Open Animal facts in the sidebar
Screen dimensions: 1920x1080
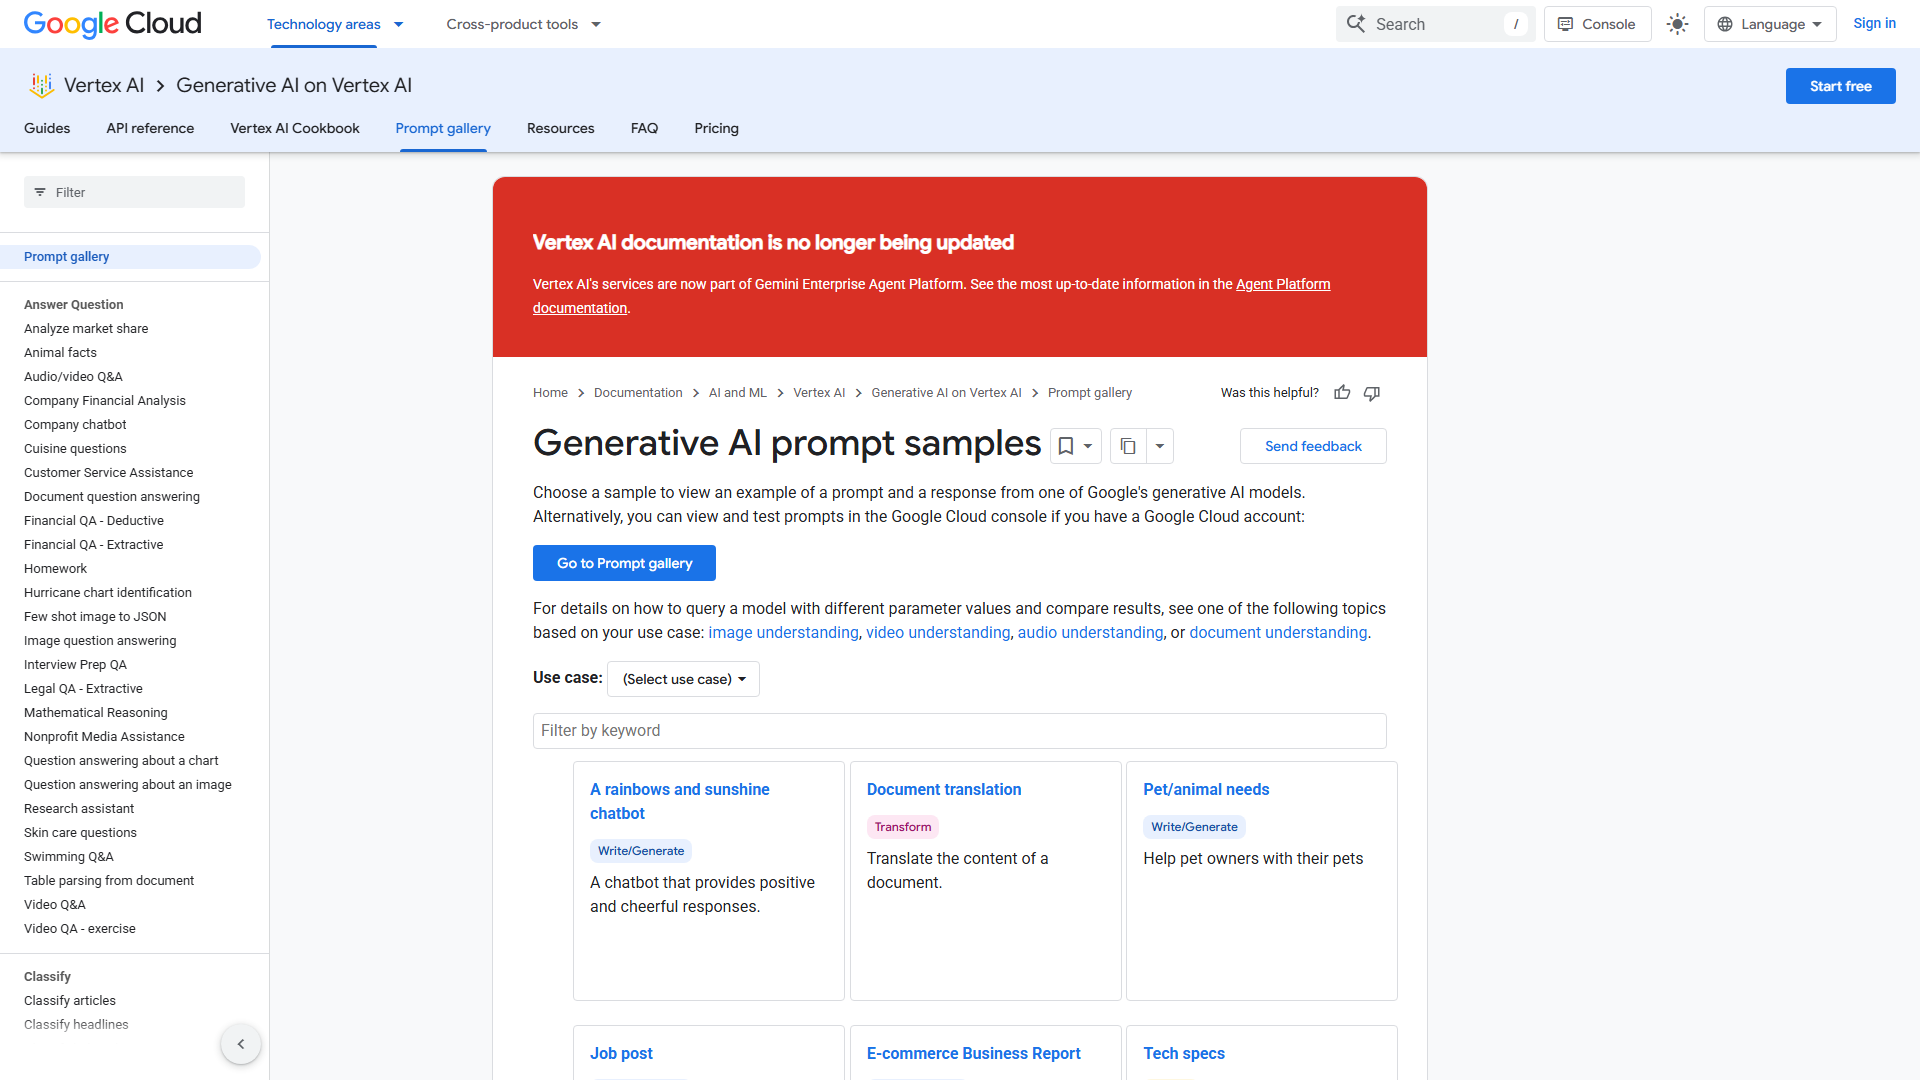(x=60, y=353)
